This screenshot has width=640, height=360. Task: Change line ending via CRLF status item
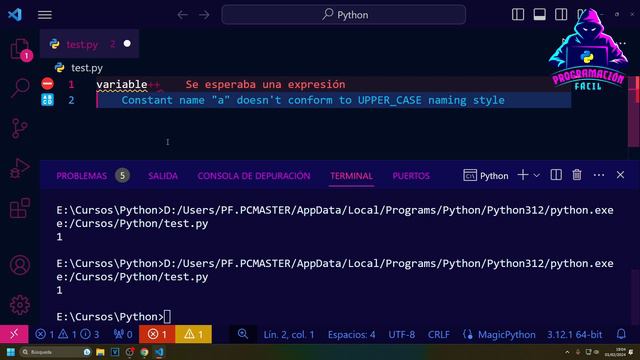click(x=439, y=335)
